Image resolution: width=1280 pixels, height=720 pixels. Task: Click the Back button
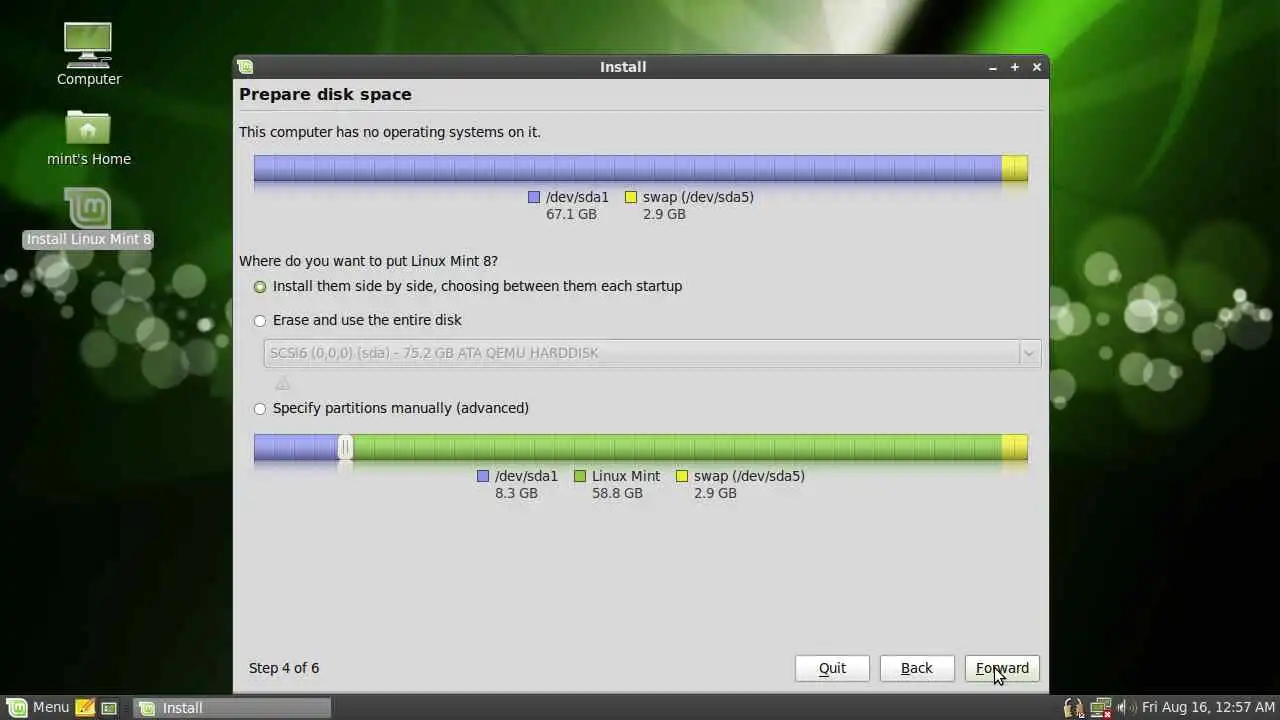point(916,668)
